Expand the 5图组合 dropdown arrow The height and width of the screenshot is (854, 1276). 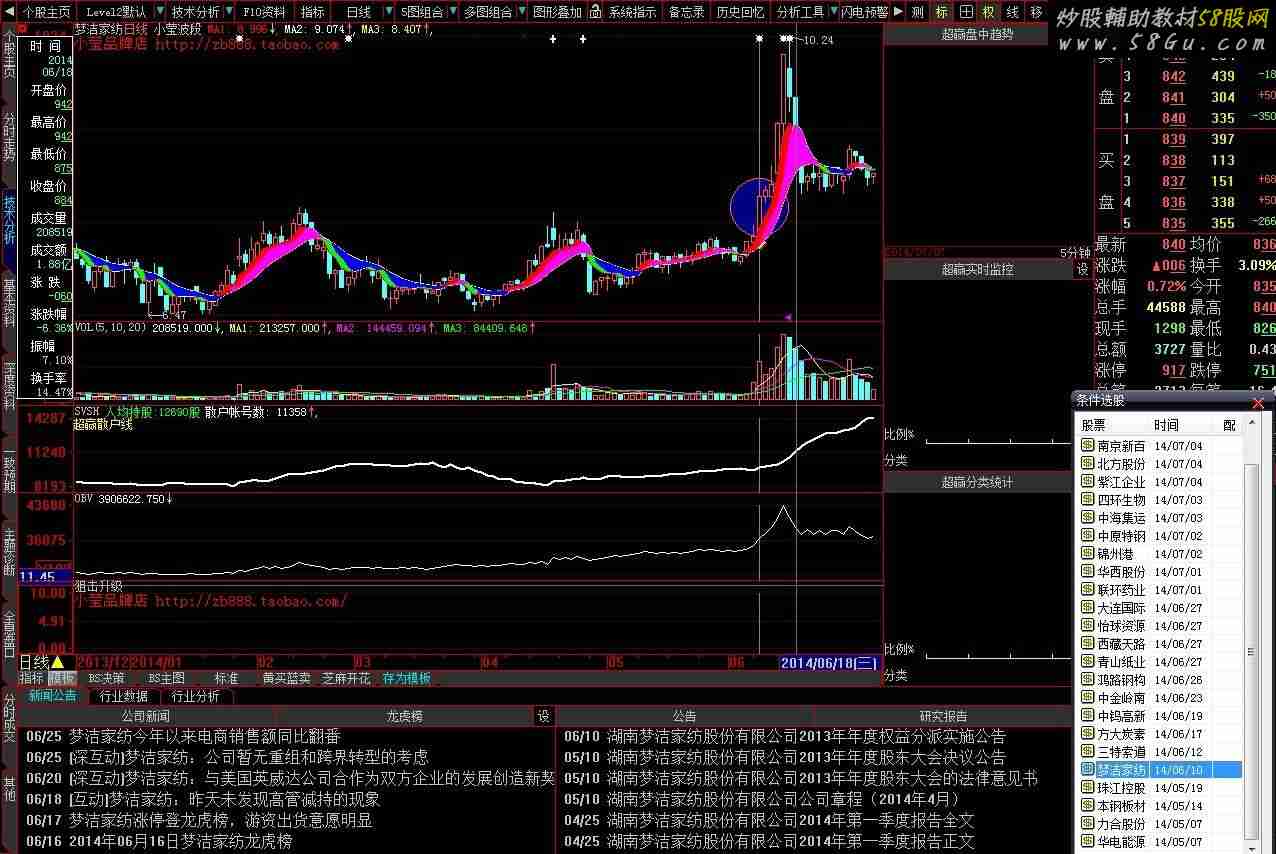[x=452, y=12]
